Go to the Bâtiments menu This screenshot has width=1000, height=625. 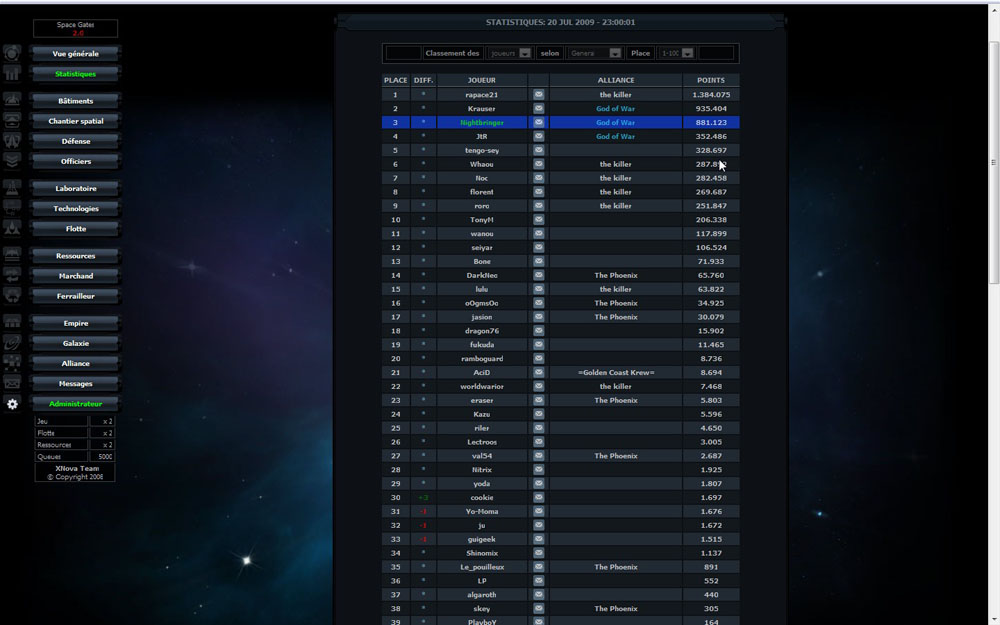pos(75,101)
